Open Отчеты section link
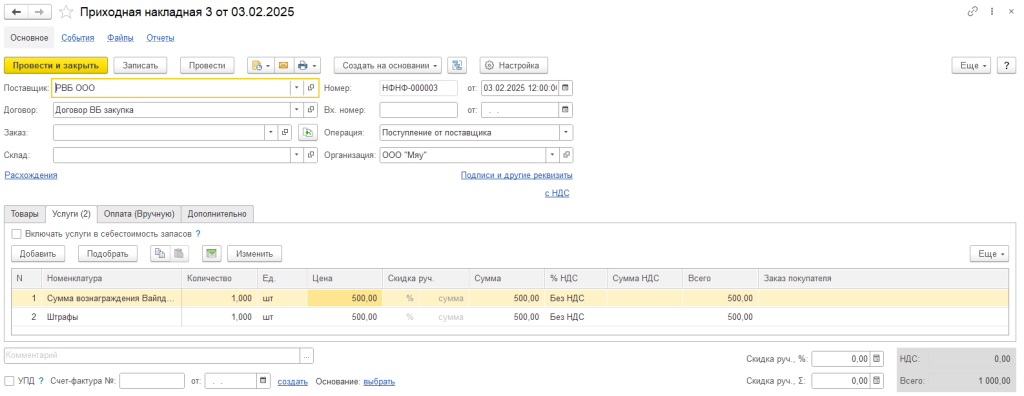 pyautogui.click(x=161, y=38)
